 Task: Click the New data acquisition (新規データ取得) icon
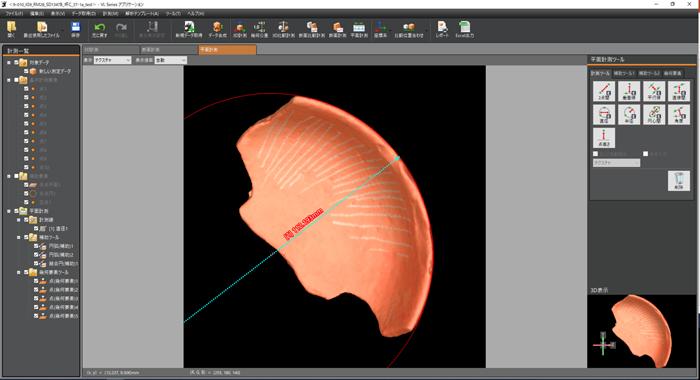189,29
